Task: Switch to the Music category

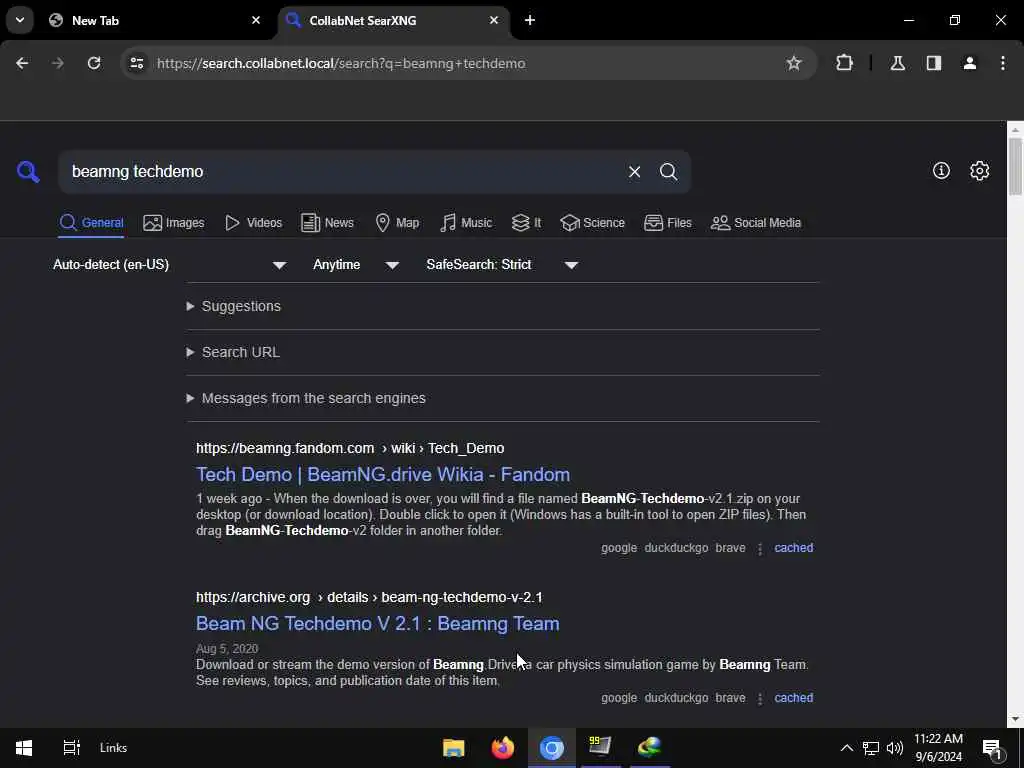Action: pos(466,223)
